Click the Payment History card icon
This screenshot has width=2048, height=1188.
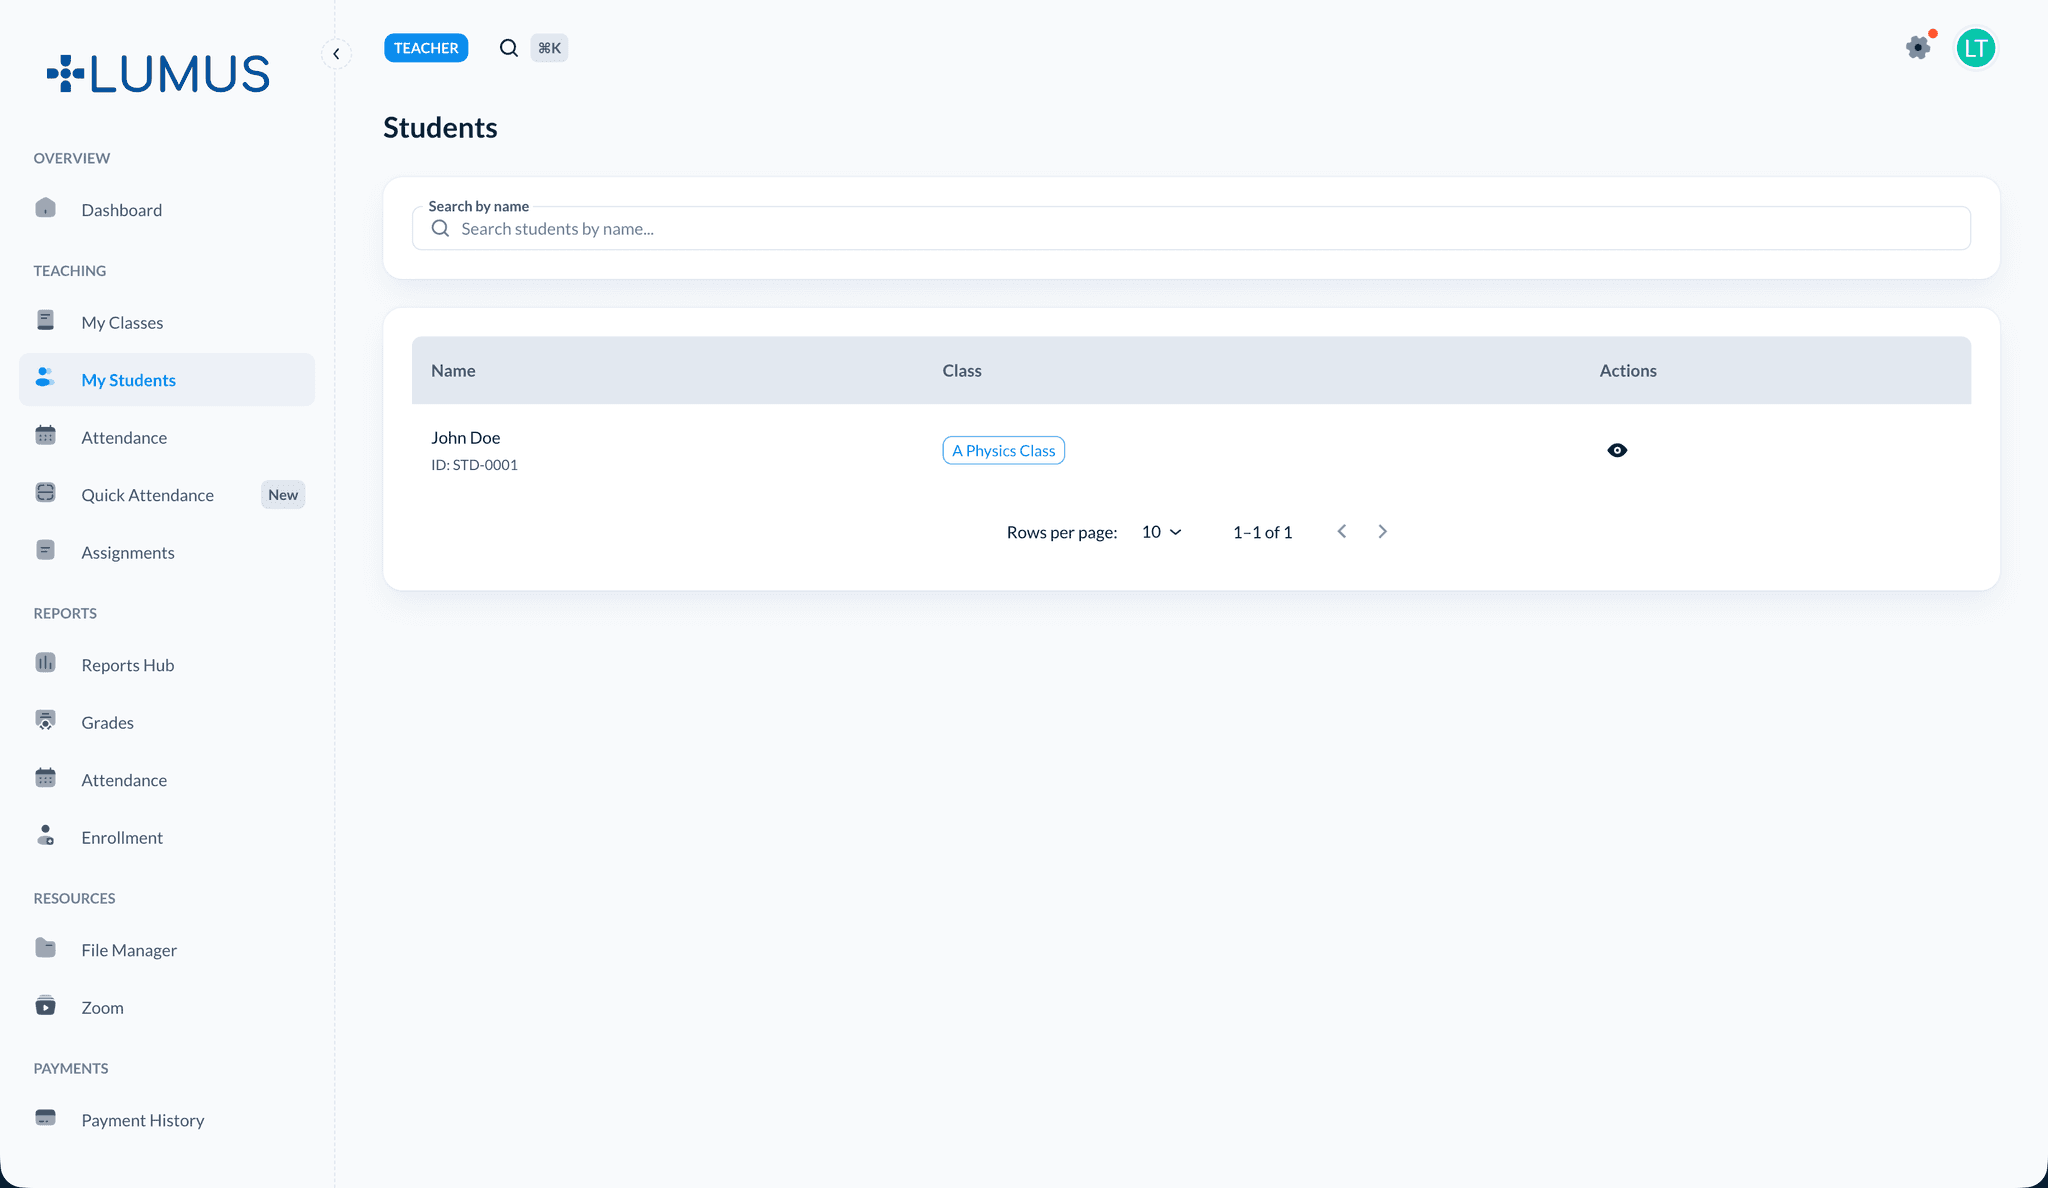46,1118
